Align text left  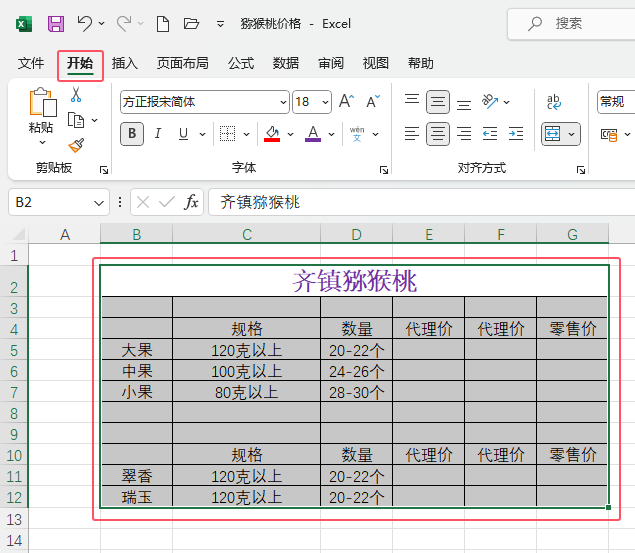(412, 134)
